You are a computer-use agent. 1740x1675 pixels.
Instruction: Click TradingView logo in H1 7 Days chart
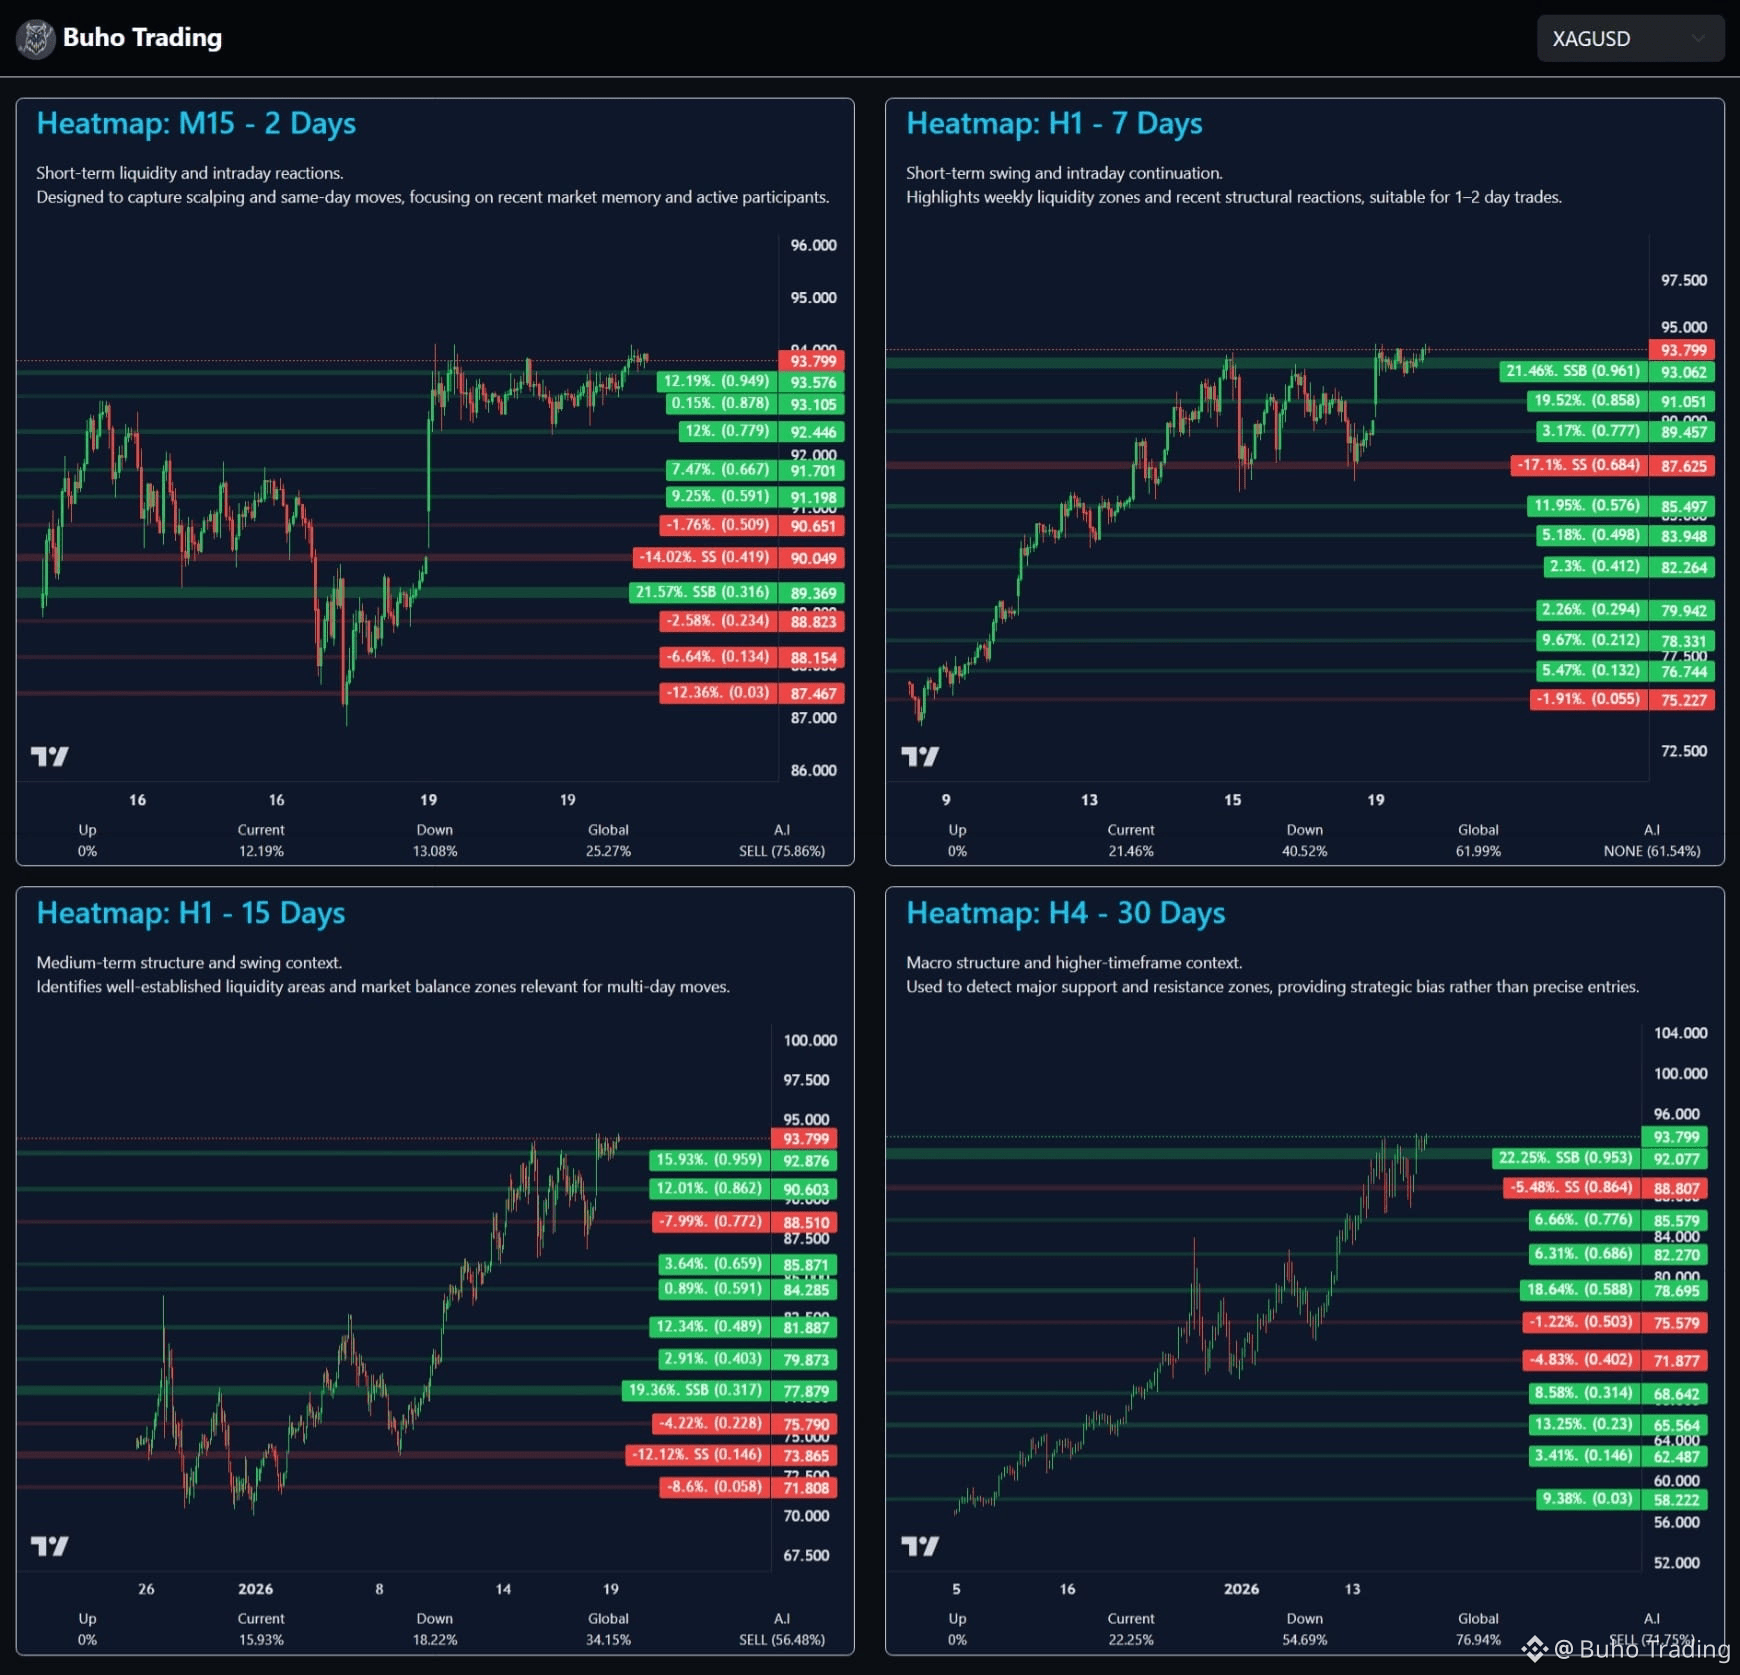(x=919, y=756)
